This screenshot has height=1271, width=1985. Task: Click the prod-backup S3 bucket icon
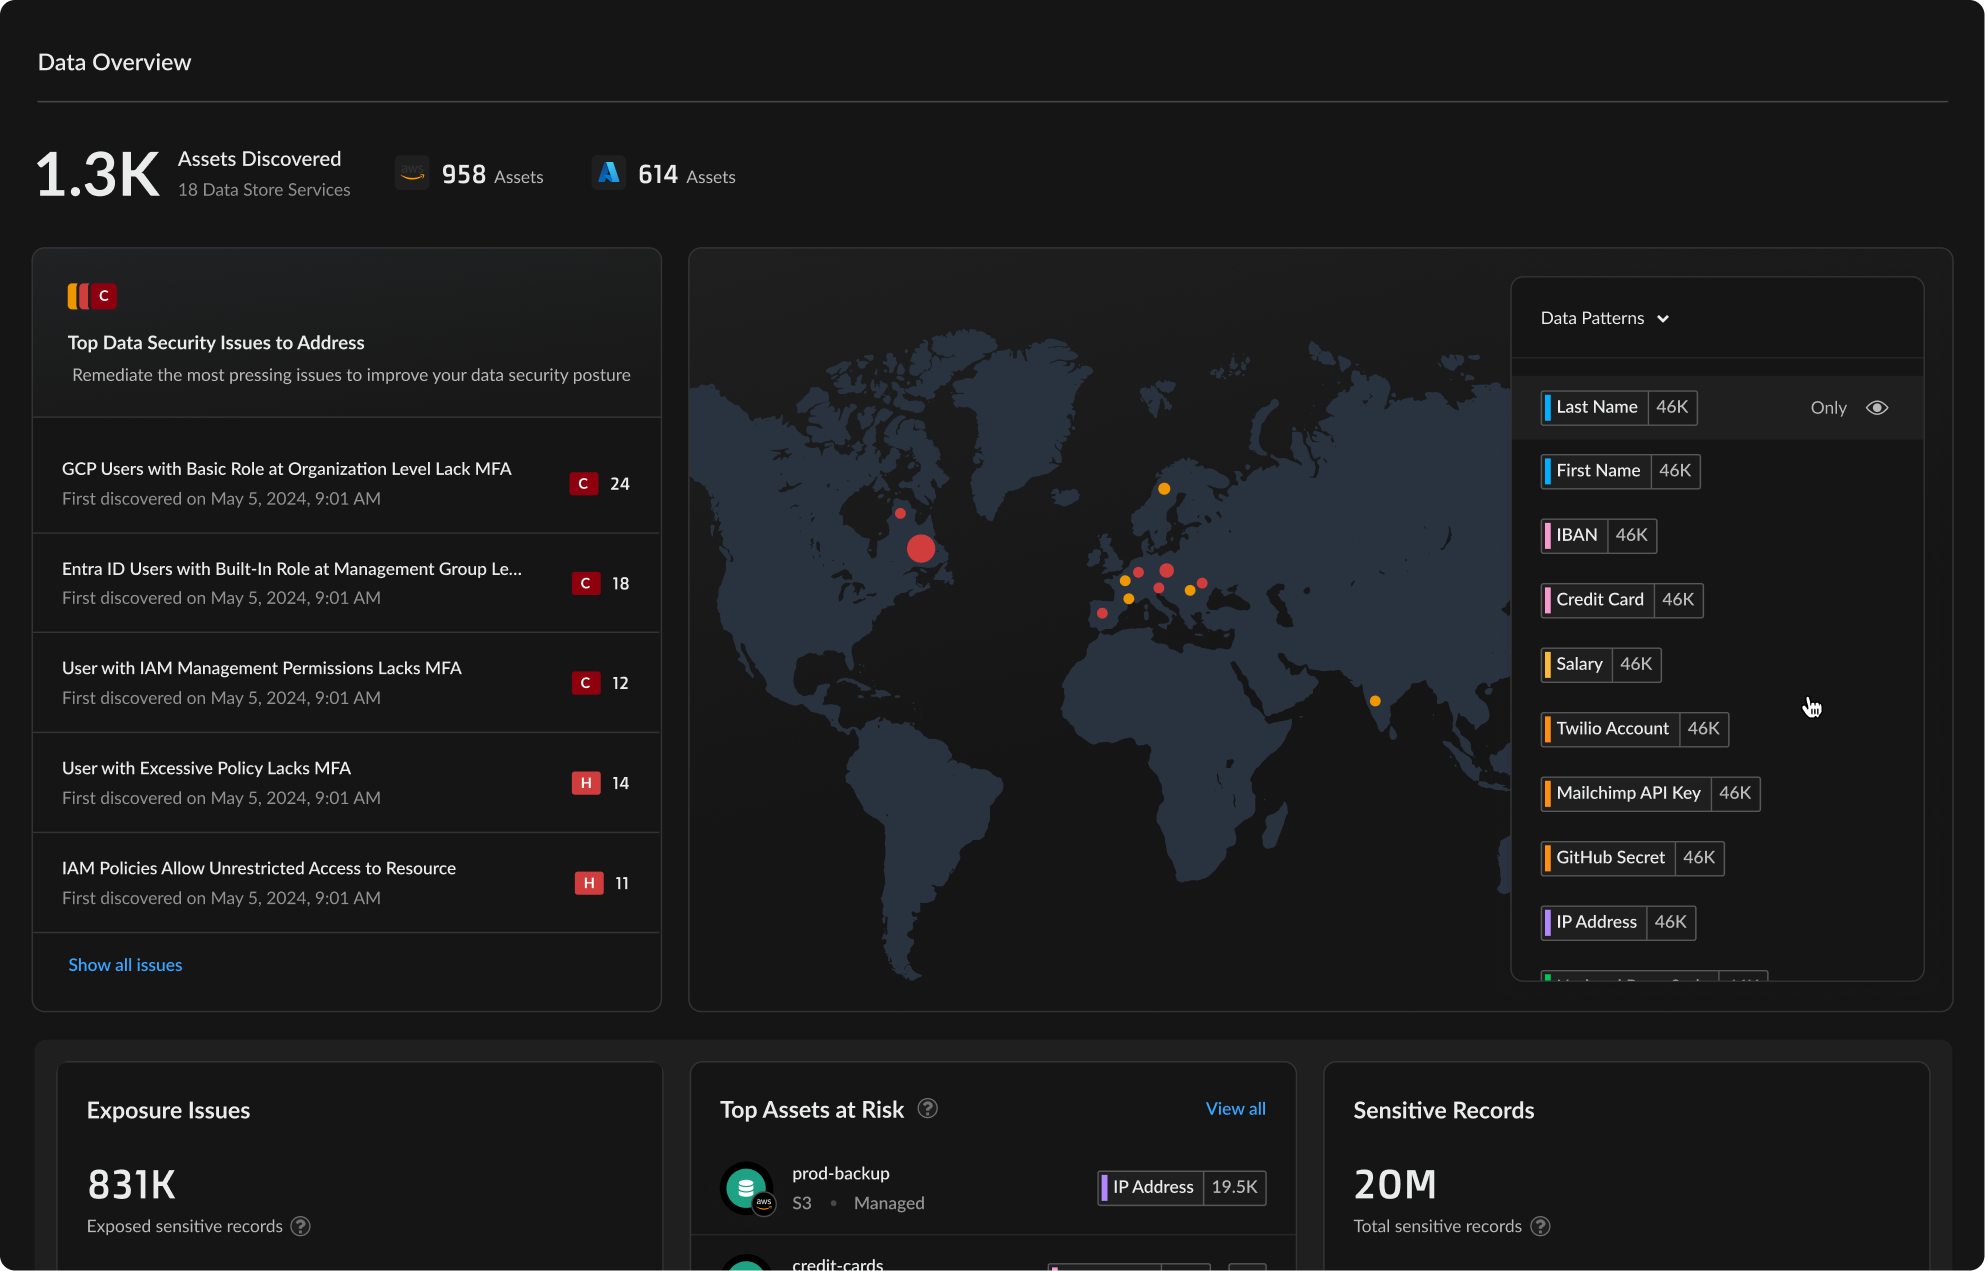coord(746,1188)
